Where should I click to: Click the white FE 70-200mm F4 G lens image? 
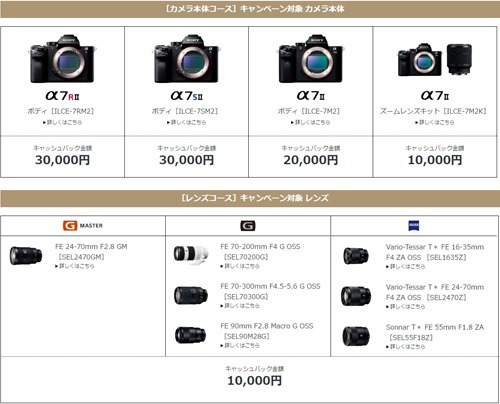pyautogui.click(x=191, y=255)
